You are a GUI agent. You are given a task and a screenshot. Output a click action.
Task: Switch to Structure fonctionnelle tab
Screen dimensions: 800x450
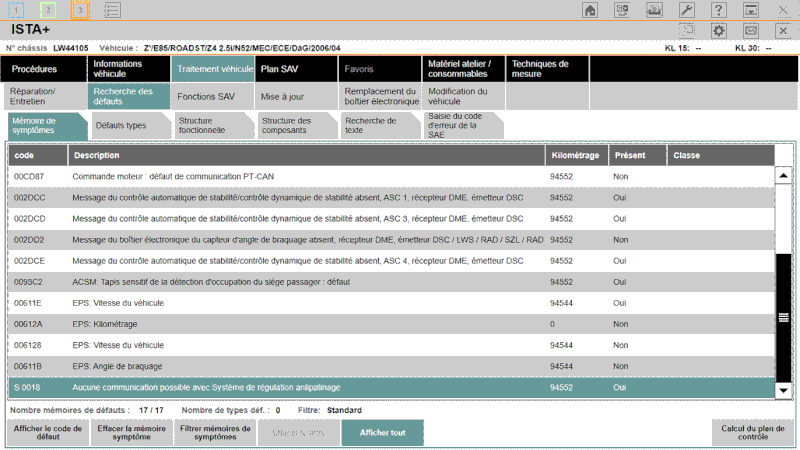[214, 126]
